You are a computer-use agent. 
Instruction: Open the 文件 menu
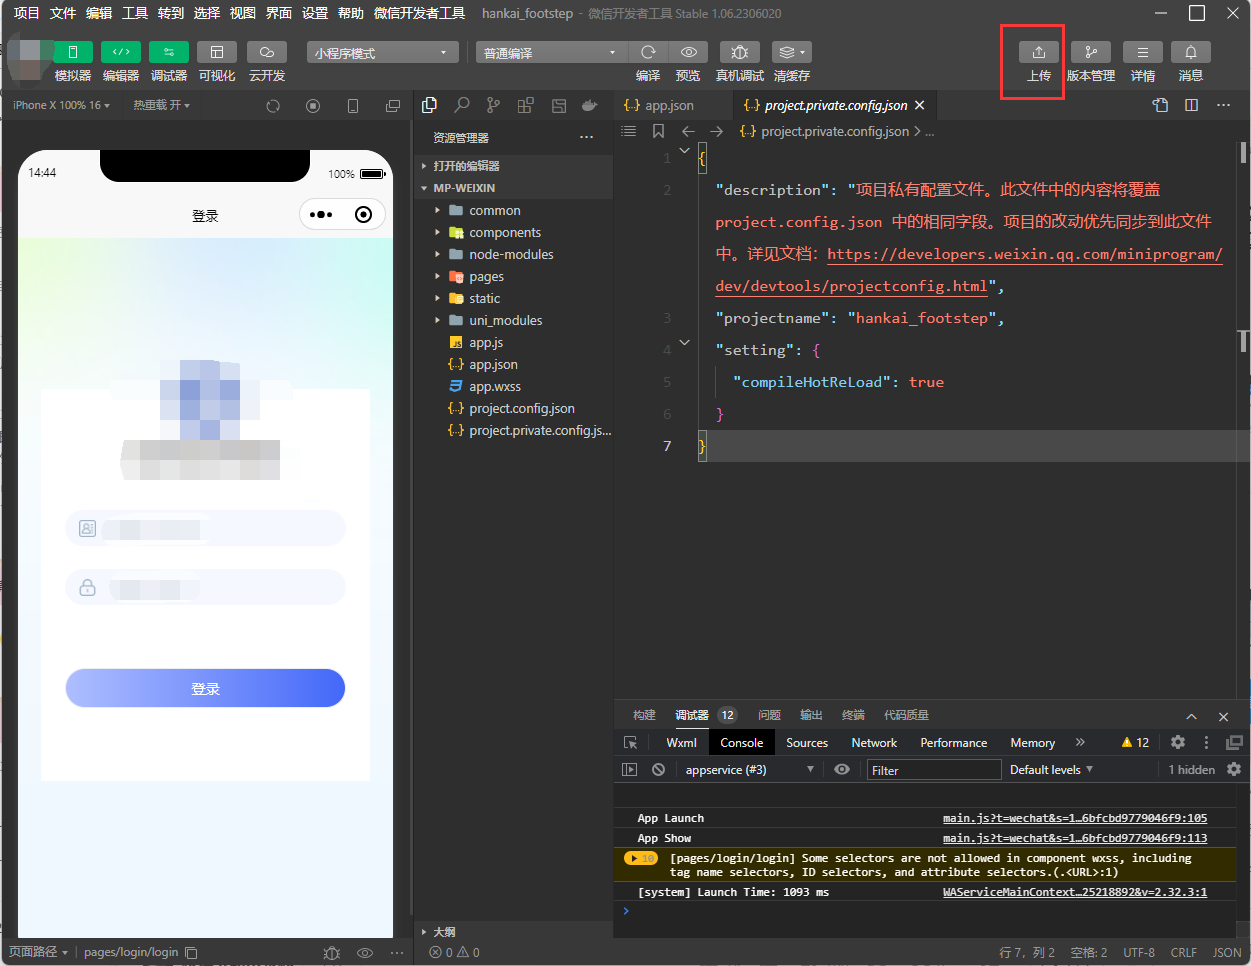click(63, 13)
